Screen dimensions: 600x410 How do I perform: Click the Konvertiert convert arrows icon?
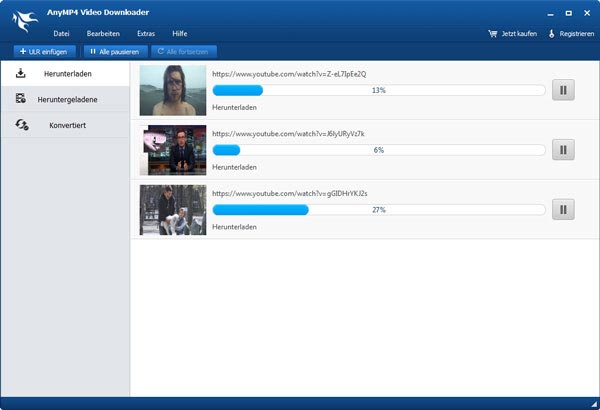(x=22, y=124)
